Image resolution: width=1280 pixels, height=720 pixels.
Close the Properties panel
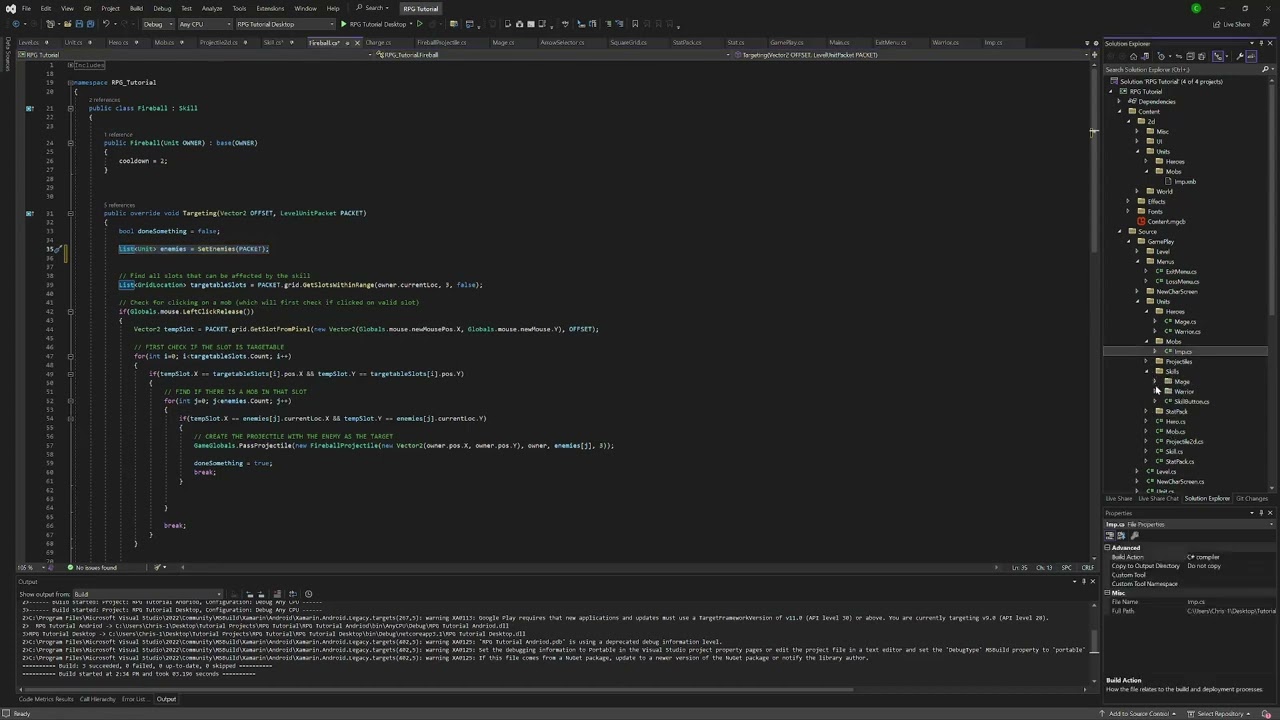[1270, 513]
